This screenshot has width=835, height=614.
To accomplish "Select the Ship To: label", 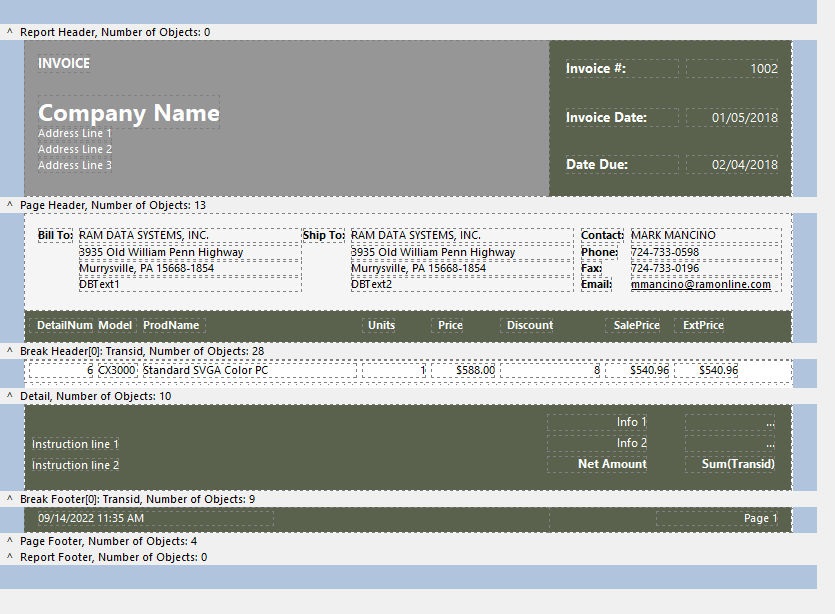I will pos(324,235).
